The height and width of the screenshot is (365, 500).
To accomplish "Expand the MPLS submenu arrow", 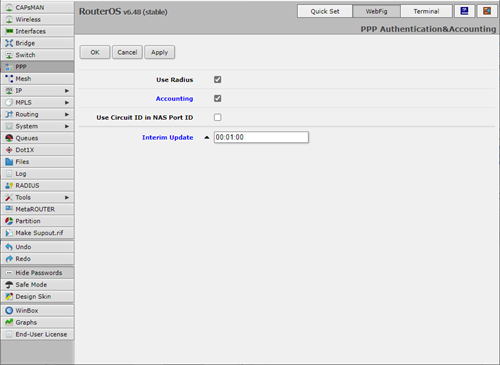I will (x=67, y=103).
